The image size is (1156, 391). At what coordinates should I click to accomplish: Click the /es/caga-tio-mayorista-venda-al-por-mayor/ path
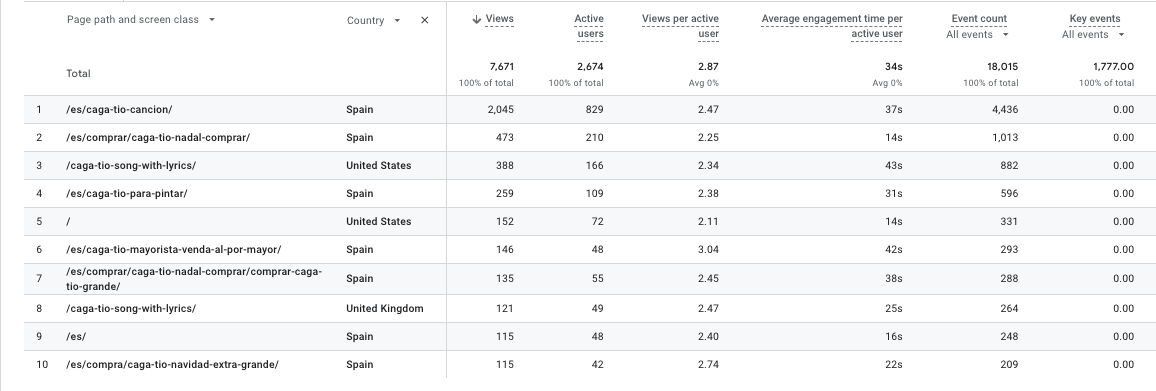coord(173,249)
